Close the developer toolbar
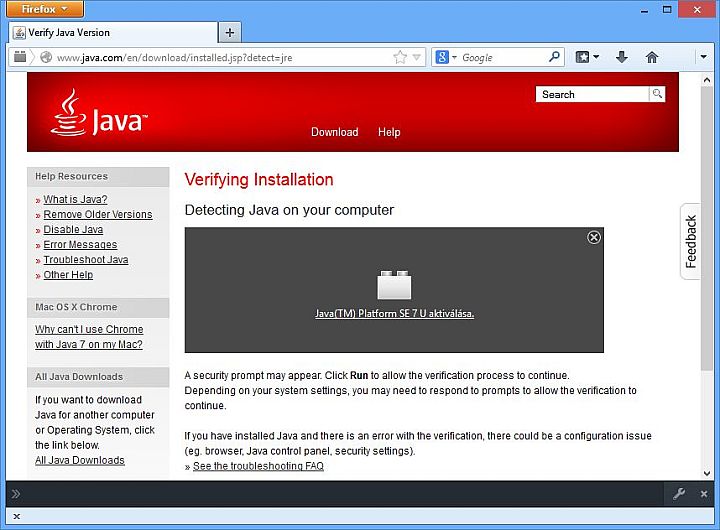The image size is (720, 530). pyautogui.click(x=703, y=494)
